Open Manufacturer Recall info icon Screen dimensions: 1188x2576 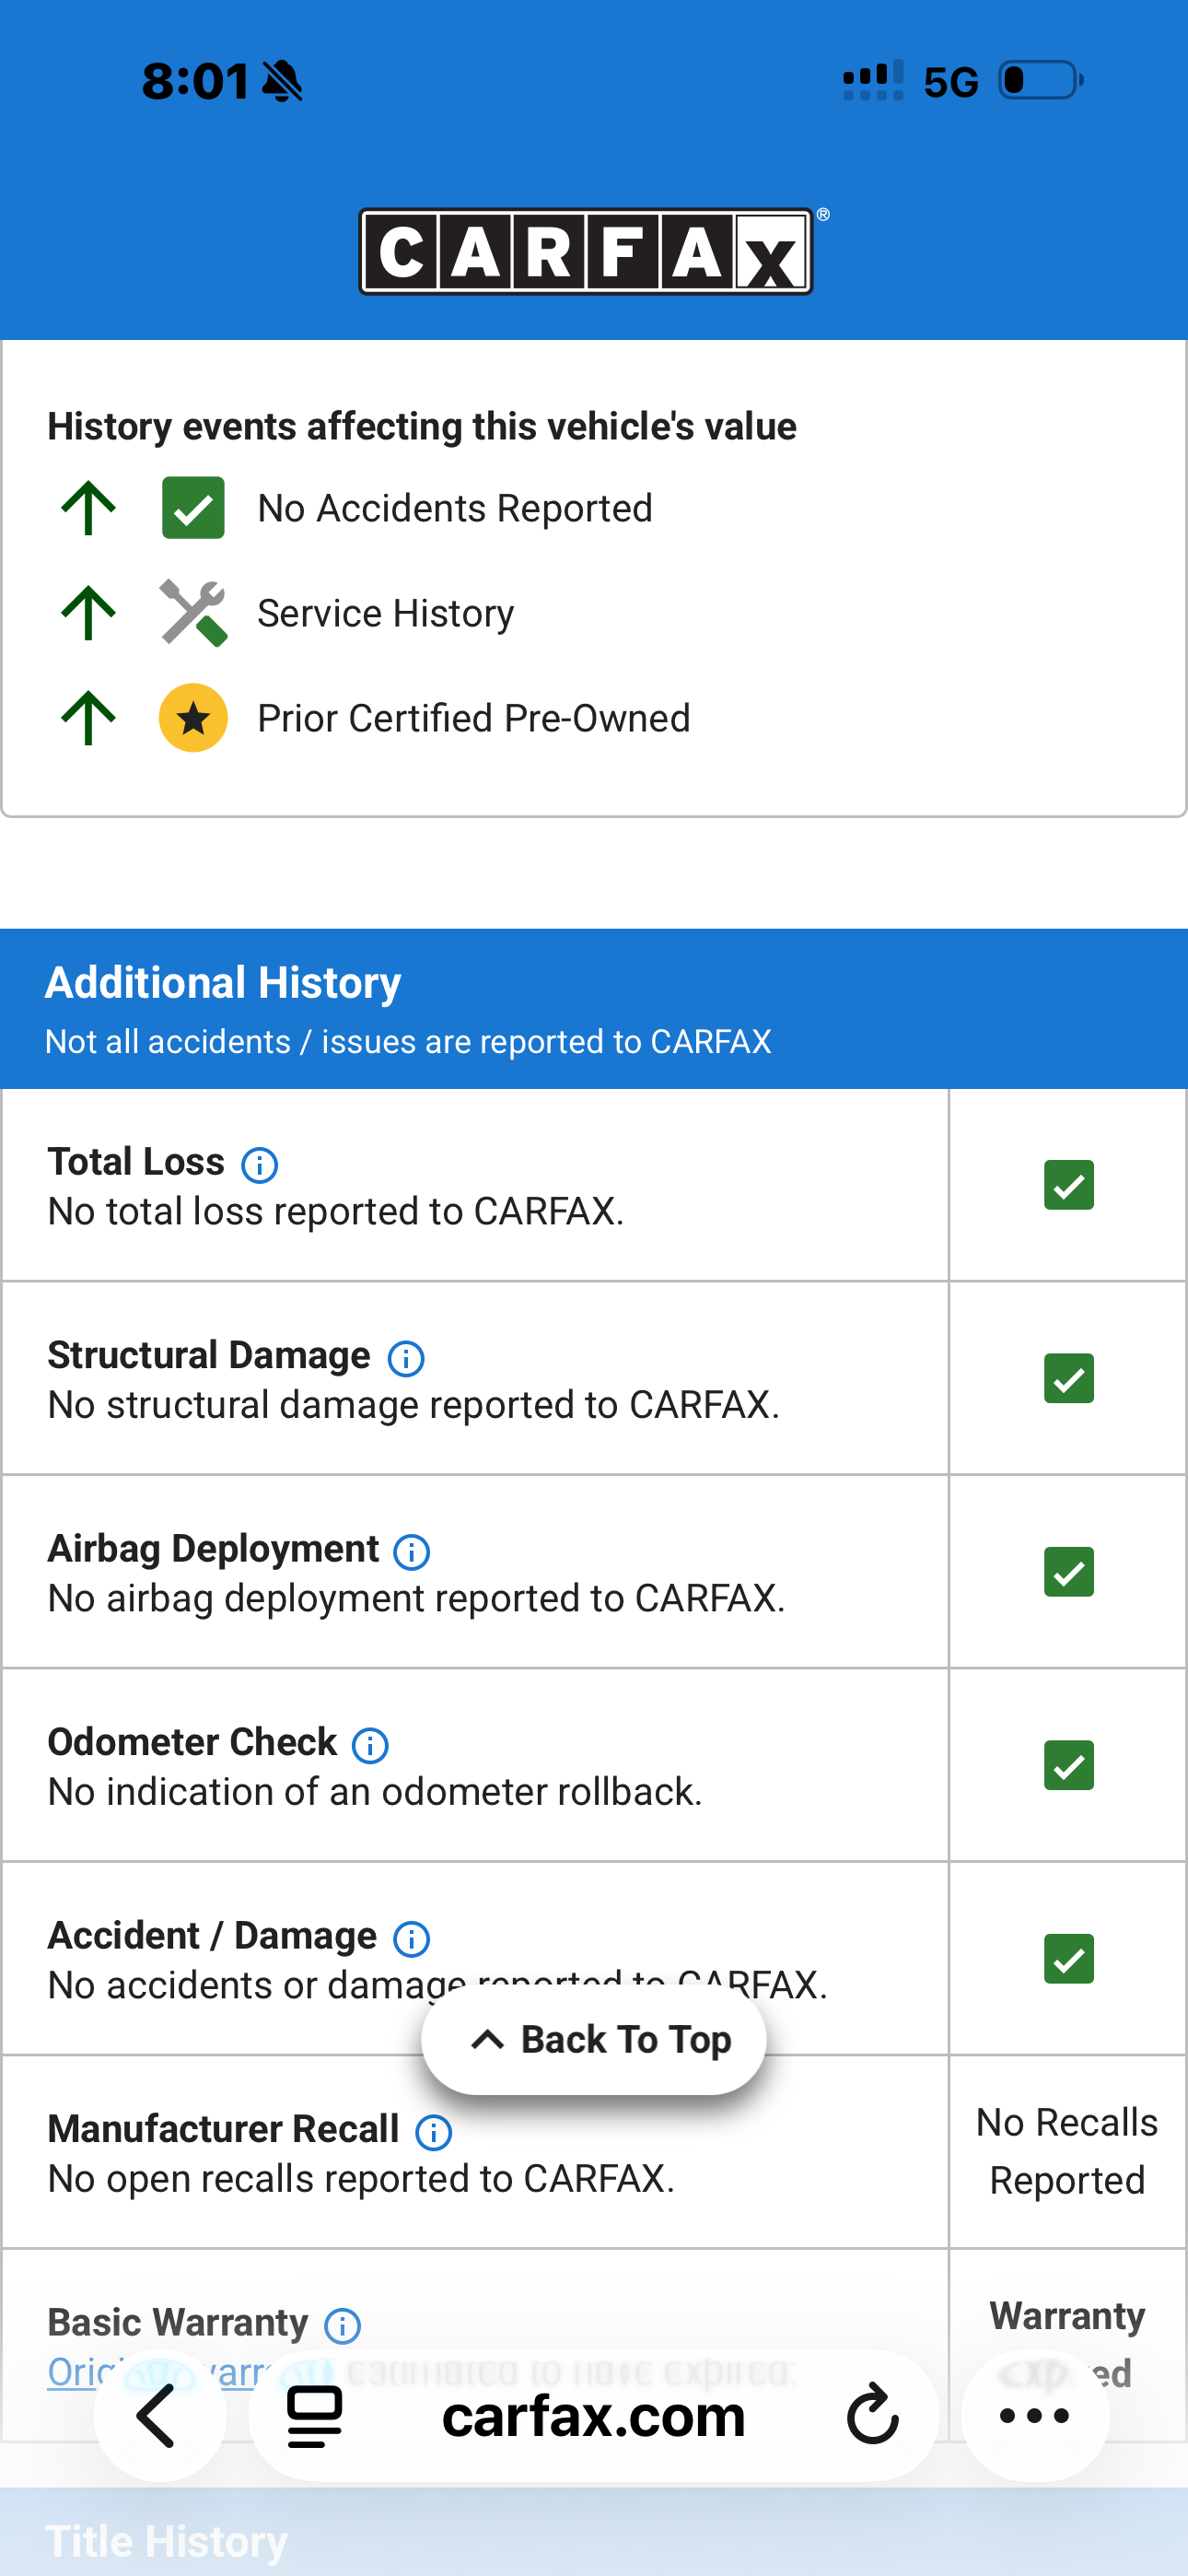point(434,2132)
